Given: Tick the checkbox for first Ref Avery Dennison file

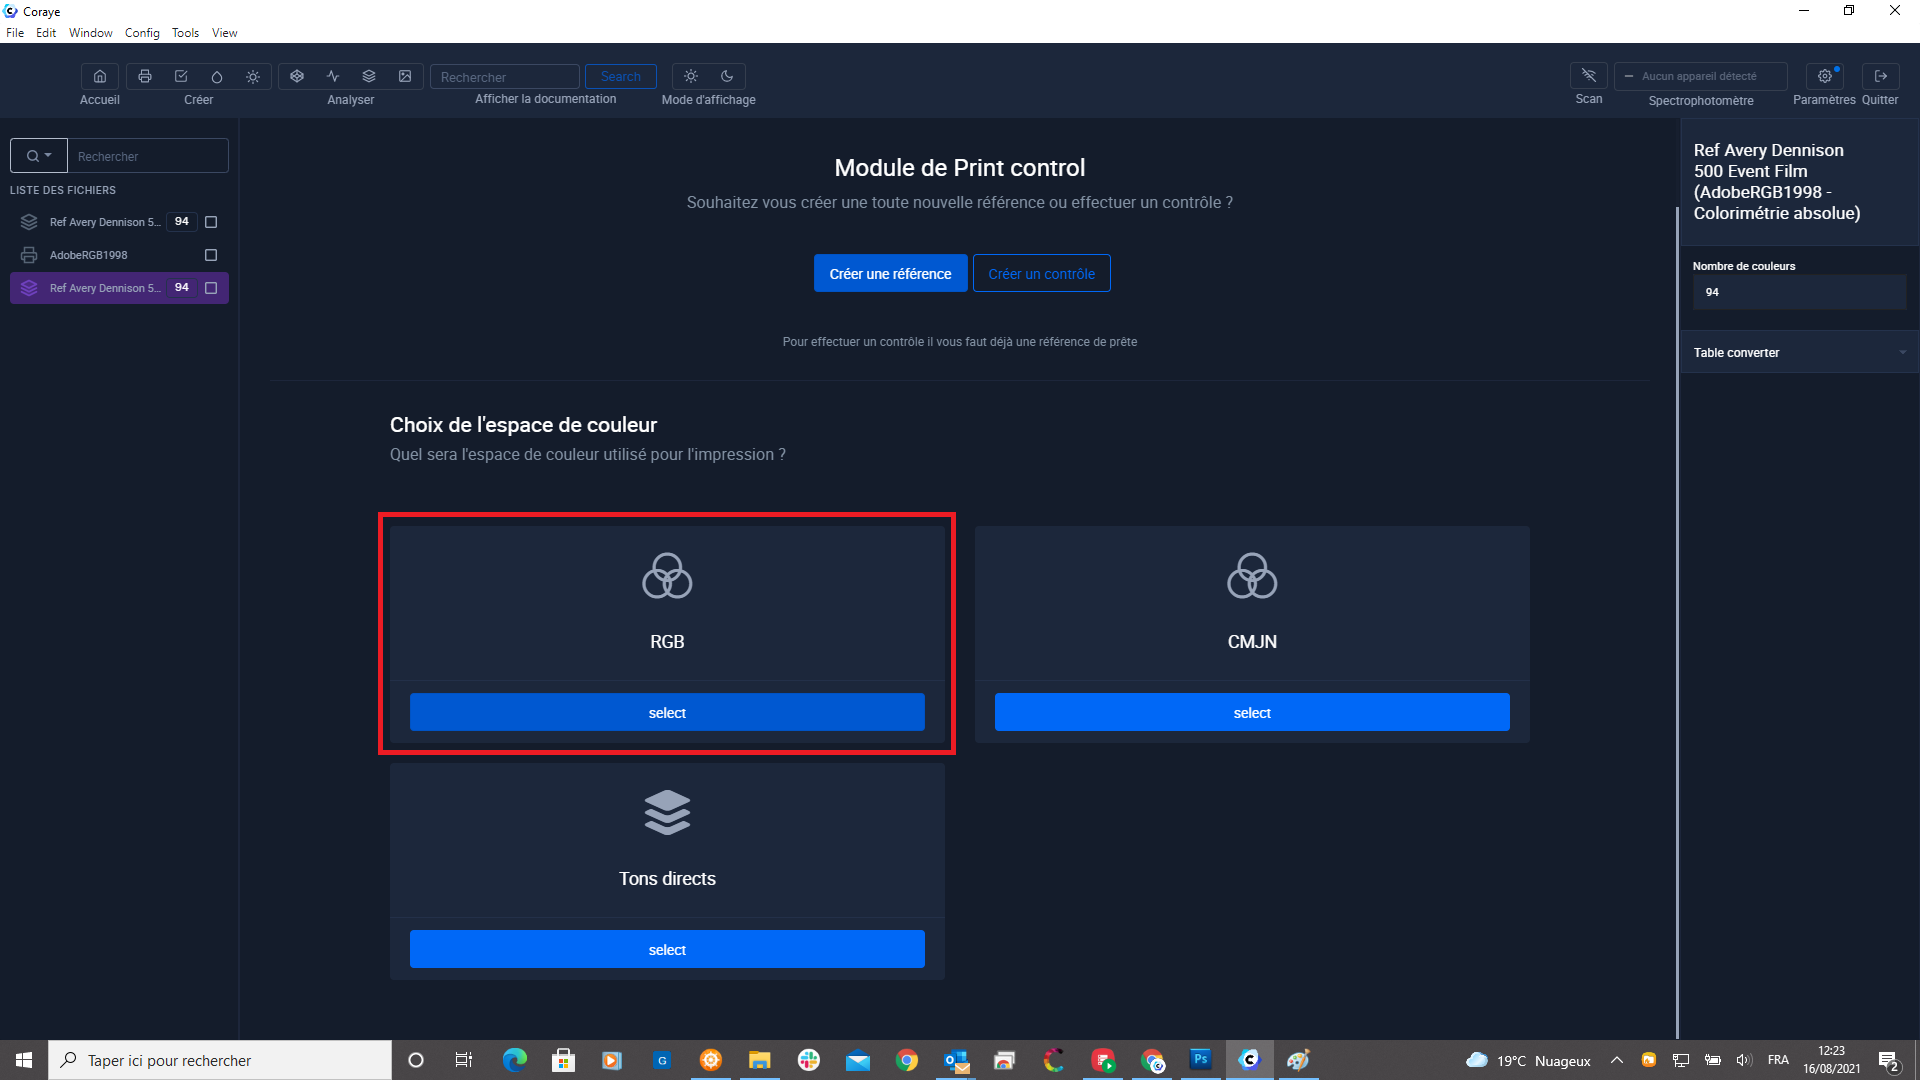Looking at the screenshot, I should pos(211,222).
